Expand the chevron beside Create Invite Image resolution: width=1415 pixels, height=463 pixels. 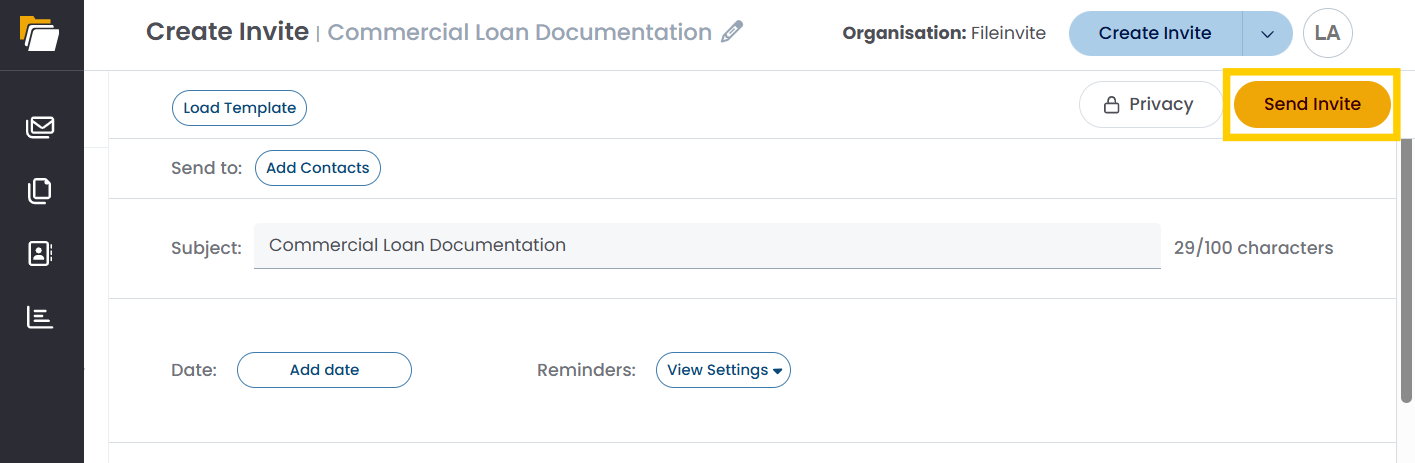[1267, 33]
